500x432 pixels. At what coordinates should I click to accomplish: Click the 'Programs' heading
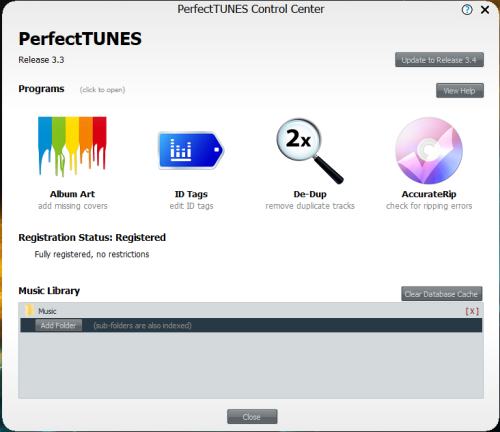(41, 89)
